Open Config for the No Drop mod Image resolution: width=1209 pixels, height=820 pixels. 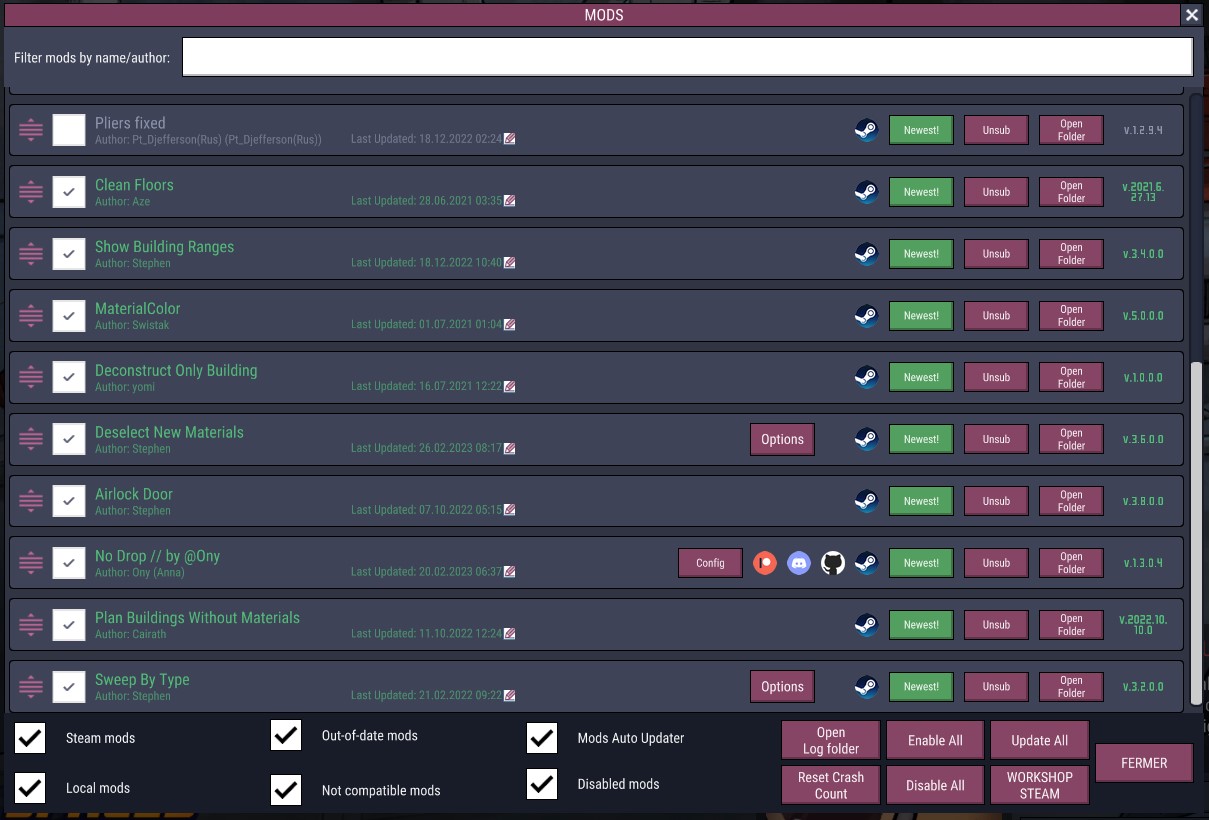710,563
